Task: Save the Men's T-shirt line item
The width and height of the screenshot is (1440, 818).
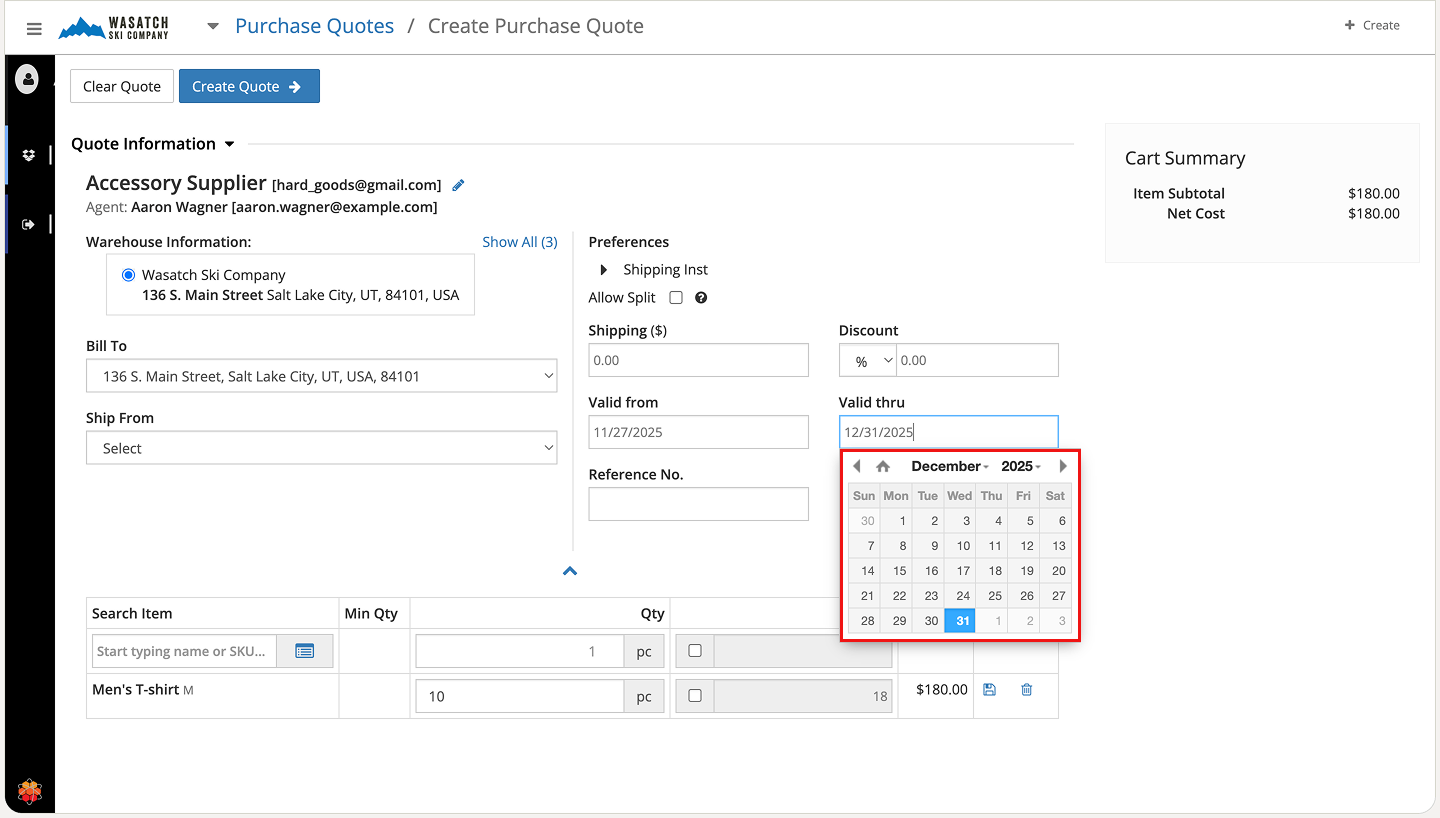Action: (x=989, y=690)
